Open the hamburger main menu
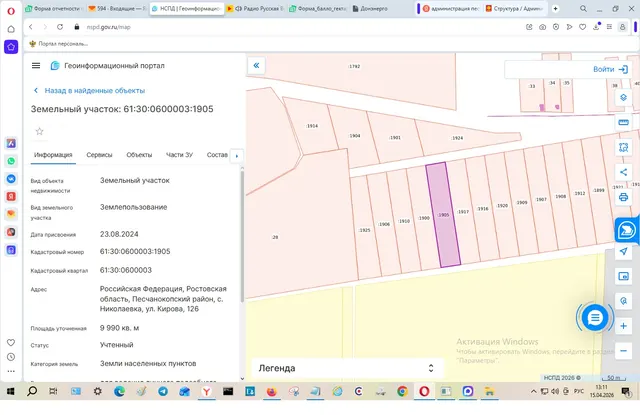The width and height of the screenshot is (640, 415). pyautogui.click(x=36, y=66)
